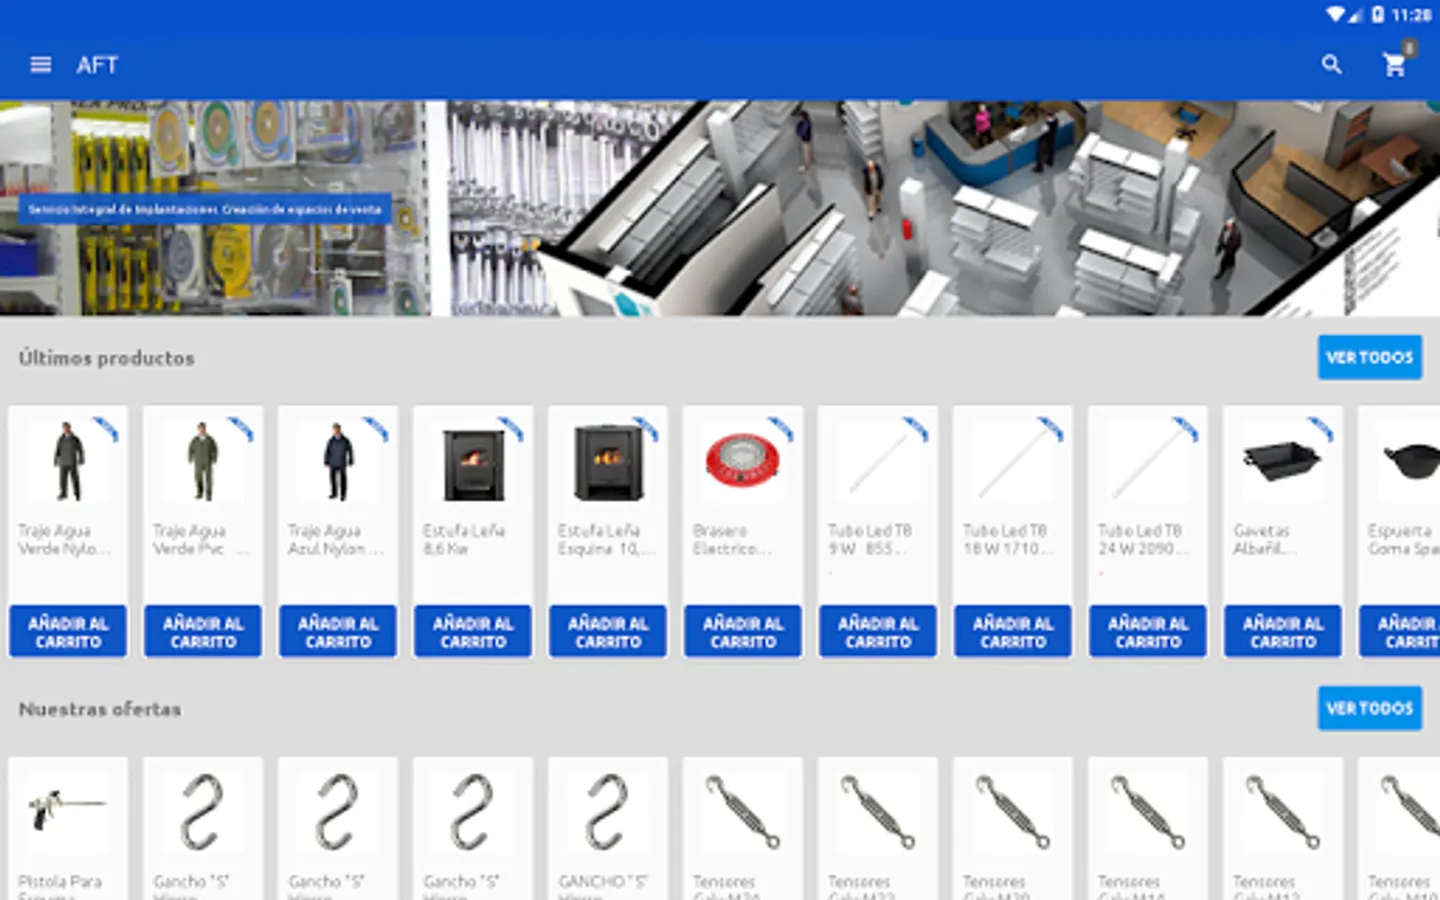Tap the Wi-Fi status icon

click(1335, 14)
